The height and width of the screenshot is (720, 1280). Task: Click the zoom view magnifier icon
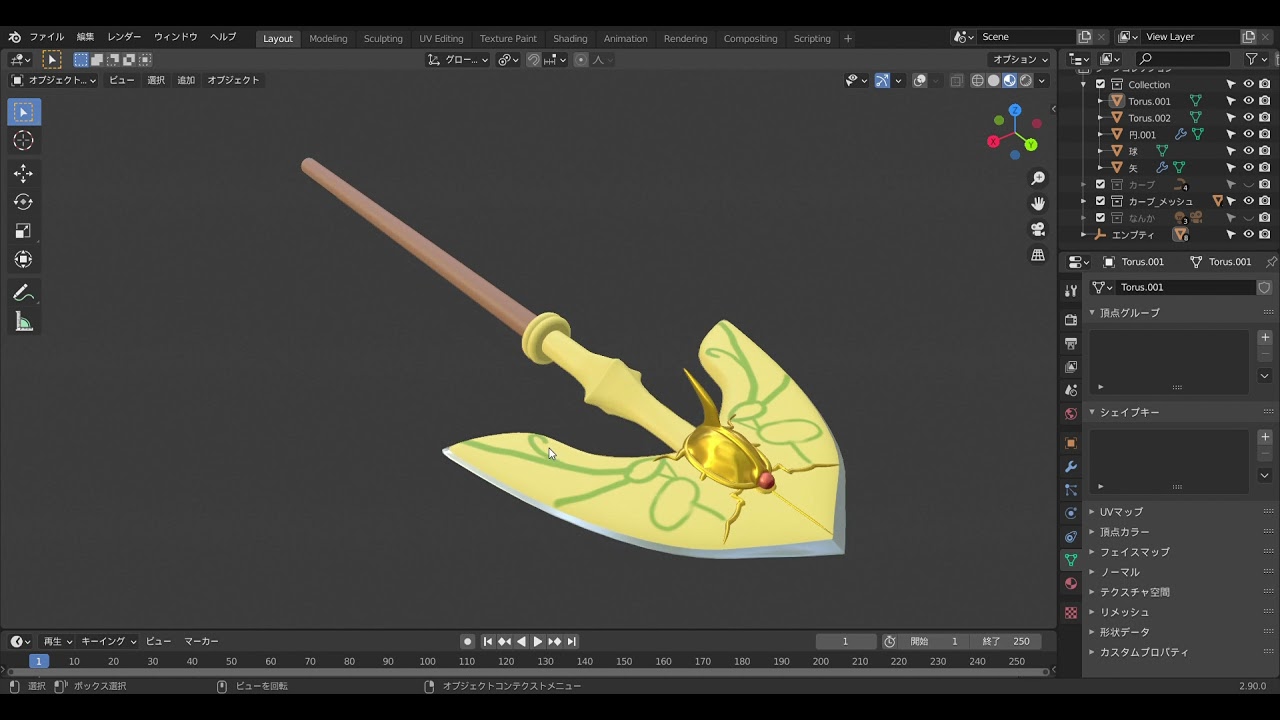[1038, 178]
